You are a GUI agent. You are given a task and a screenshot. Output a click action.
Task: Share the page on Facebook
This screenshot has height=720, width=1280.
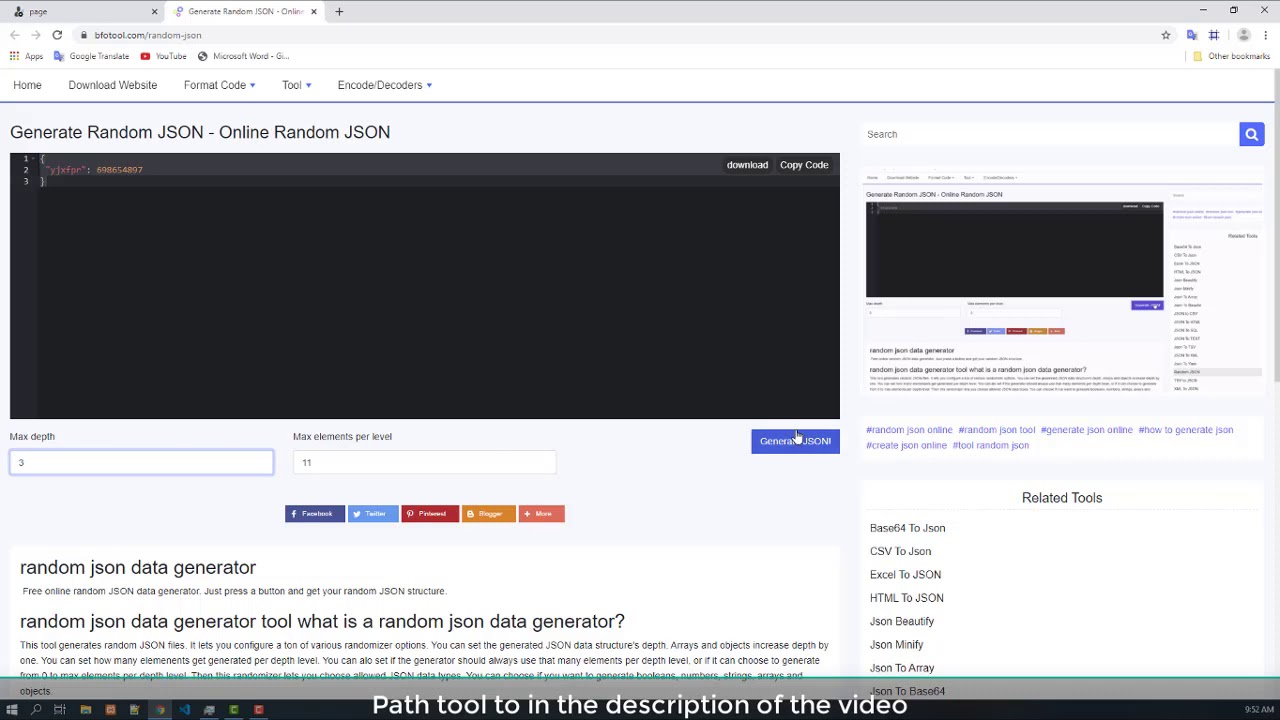[x=314, y=514]
